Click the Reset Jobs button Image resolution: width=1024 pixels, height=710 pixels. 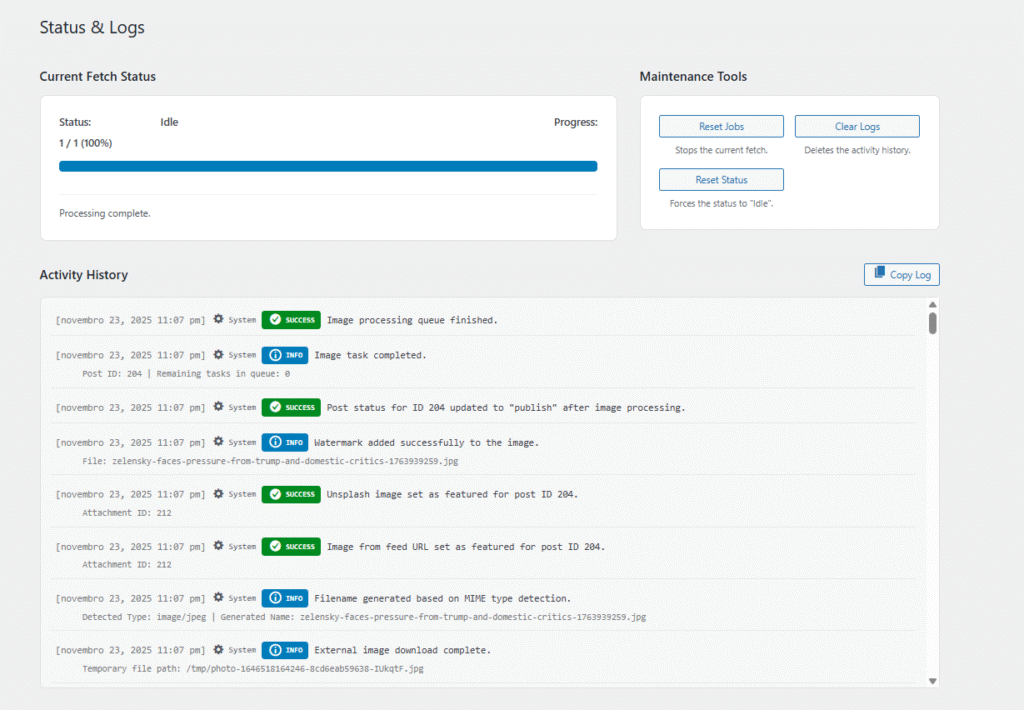pos(721,126)
